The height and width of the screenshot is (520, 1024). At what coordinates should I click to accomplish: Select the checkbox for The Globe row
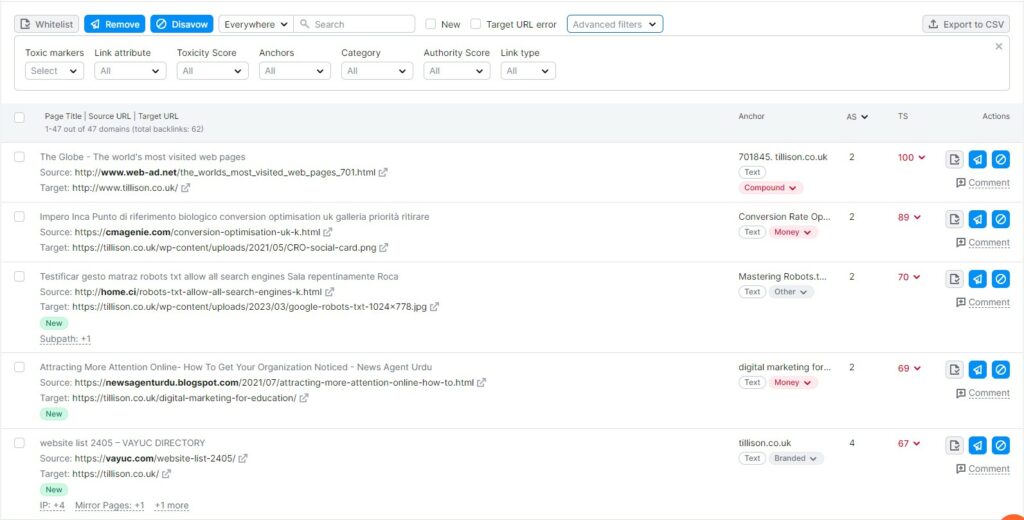pos(19,157)
